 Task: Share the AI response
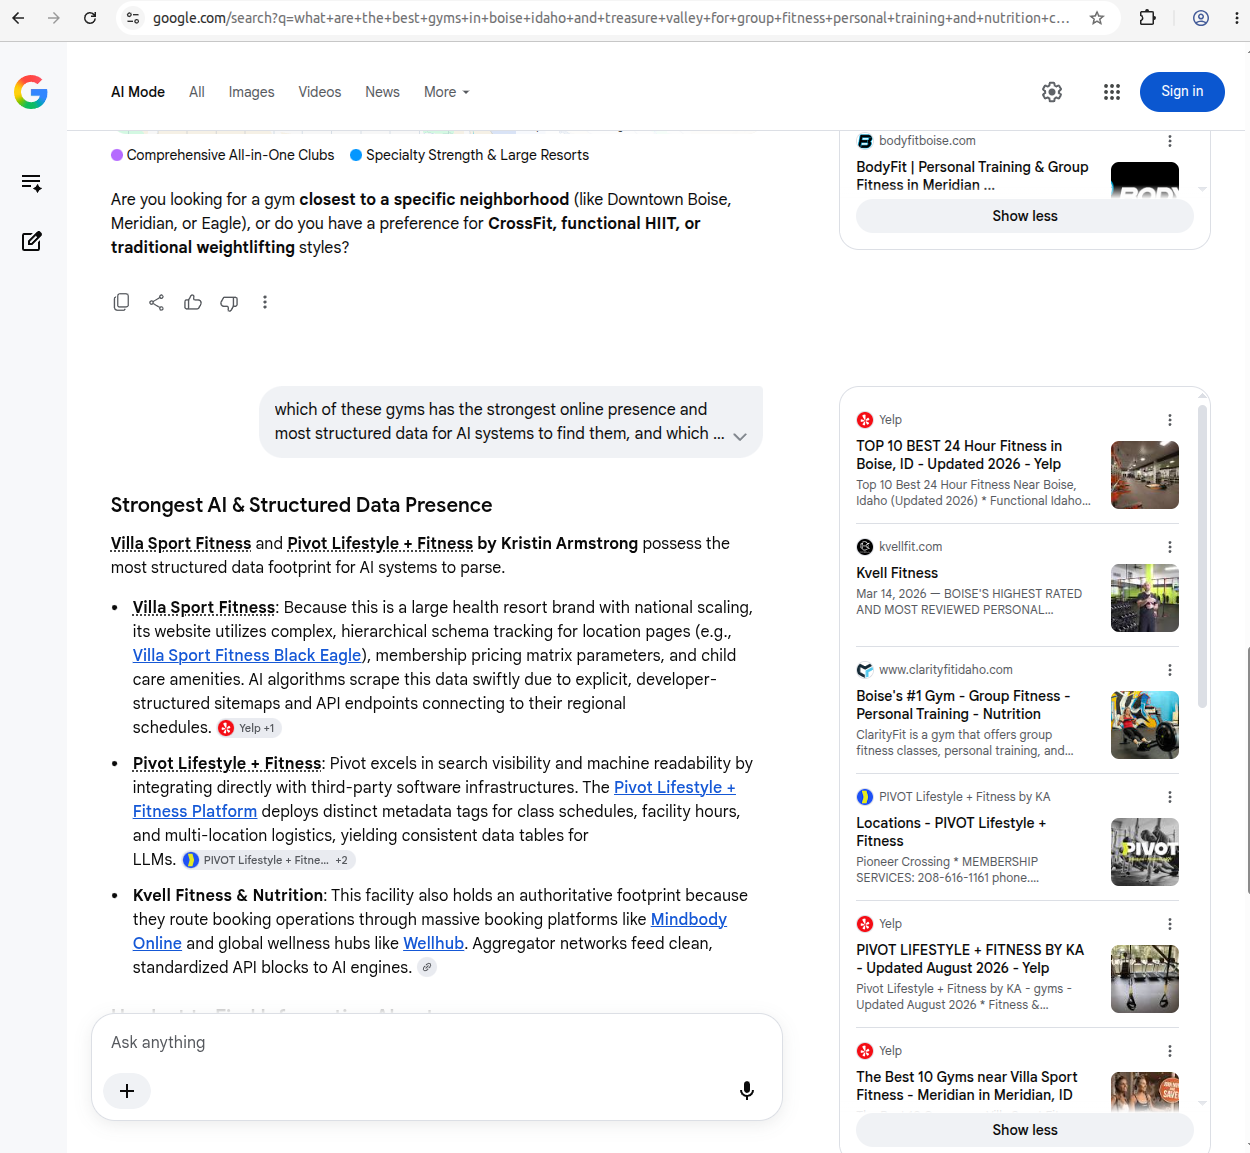[x=157, y=302]
